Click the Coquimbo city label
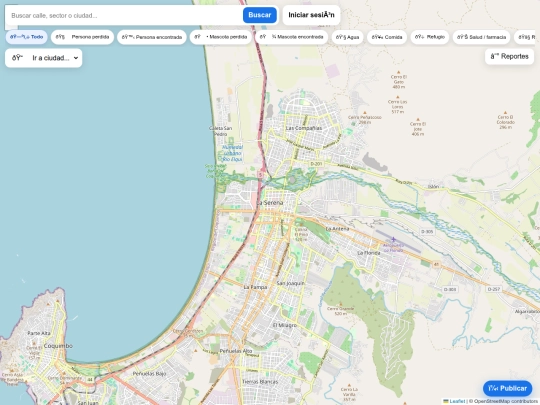Viewport: 540px width, 405px height. (58, 346)
